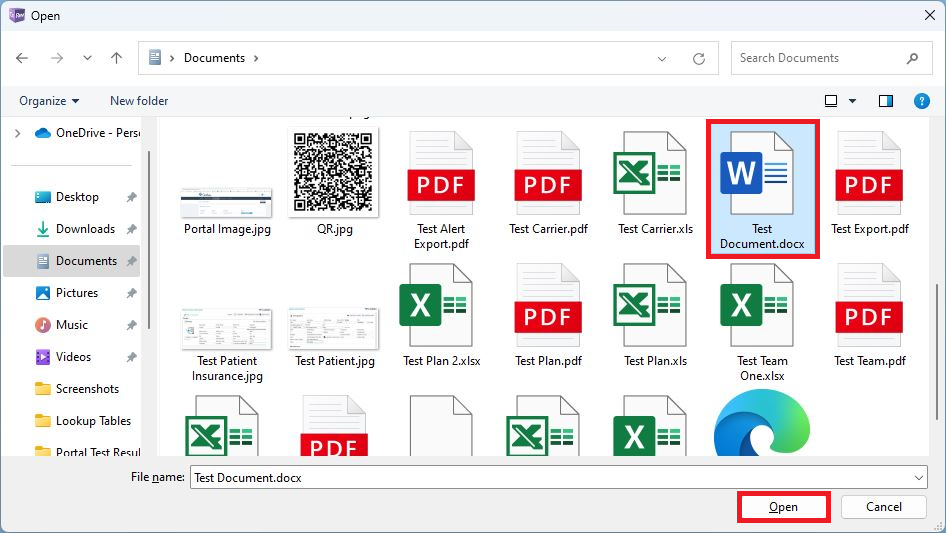Select Test Carrier.pdf

[548, 182]
